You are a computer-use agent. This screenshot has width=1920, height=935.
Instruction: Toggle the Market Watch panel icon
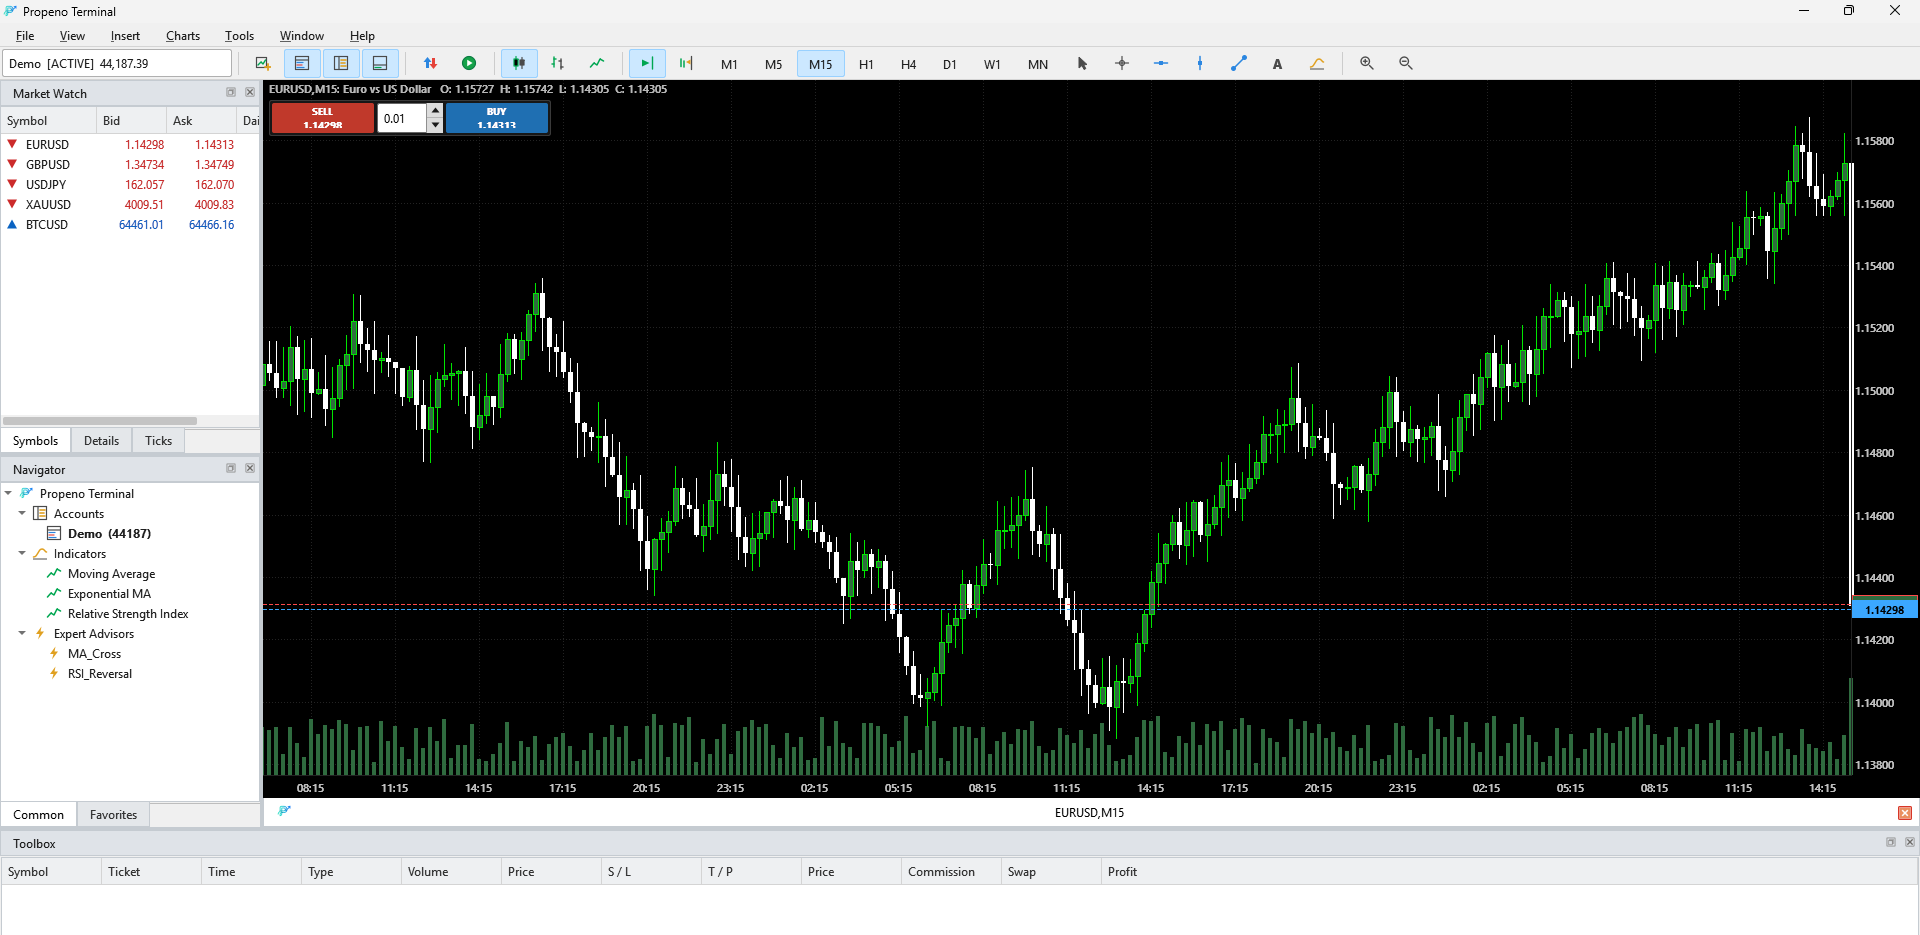(x=302, y=63)
